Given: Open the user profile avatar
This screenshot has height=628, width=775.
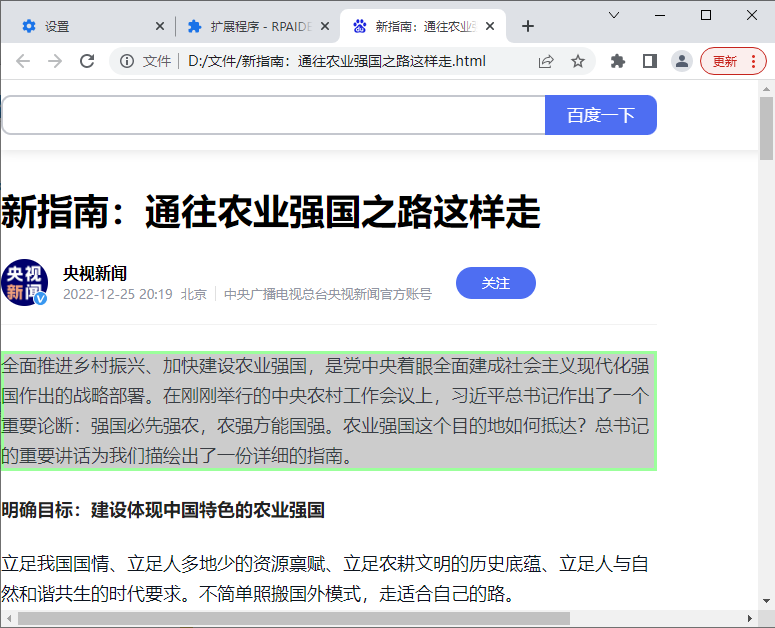Looking at the screenshot, I should pos(682,61).
